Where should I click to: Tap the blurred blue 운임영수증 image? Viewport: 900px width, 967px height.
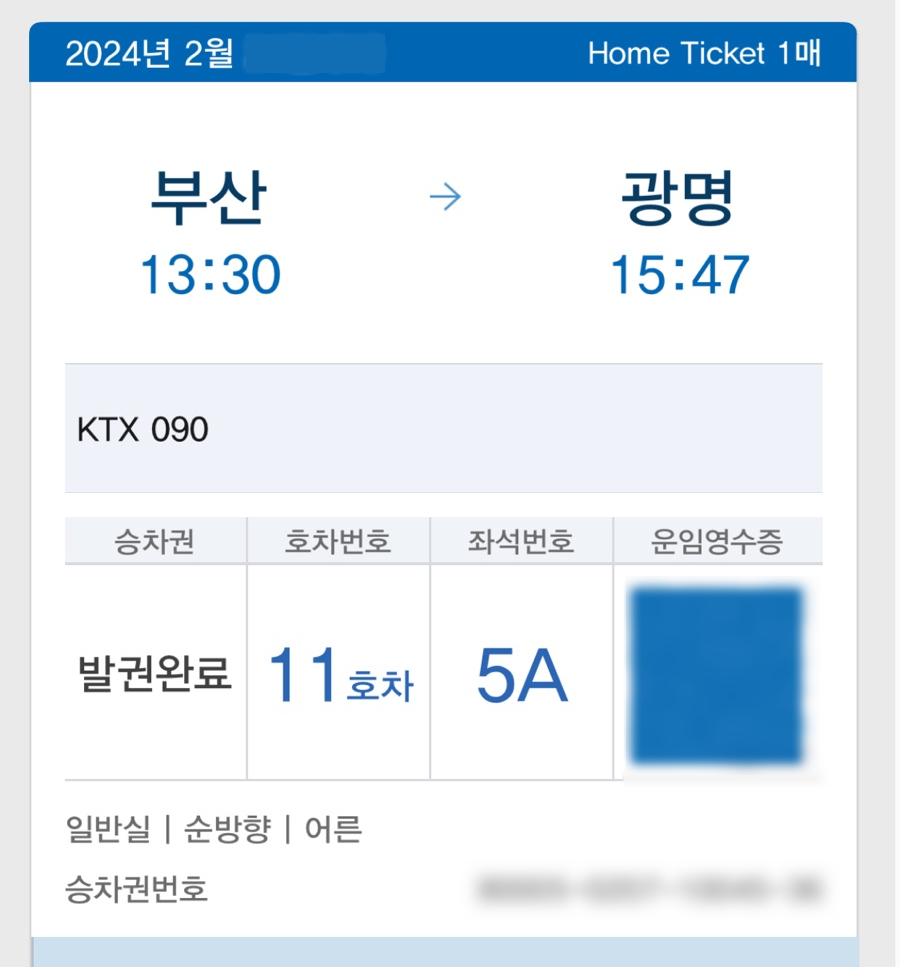click(x=716, y=676)
